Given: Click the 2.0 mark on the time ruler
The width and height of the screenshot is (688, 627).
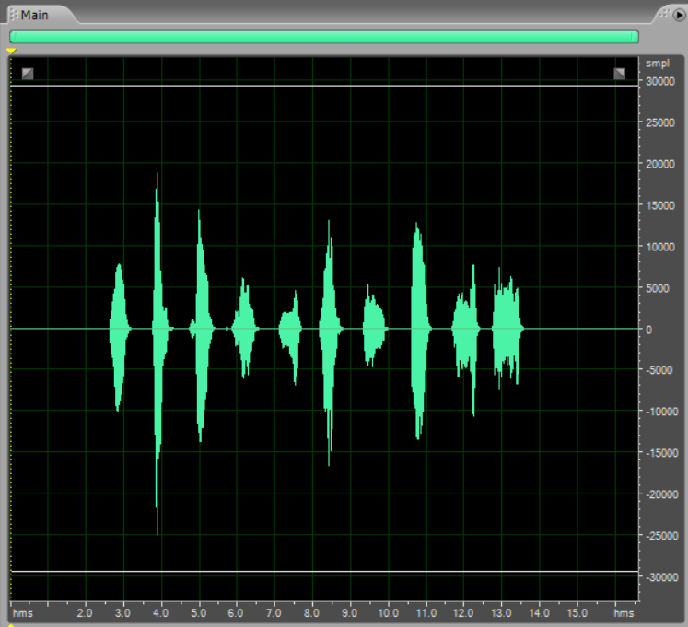Looking at the screenshot, I should click(85, 612).
